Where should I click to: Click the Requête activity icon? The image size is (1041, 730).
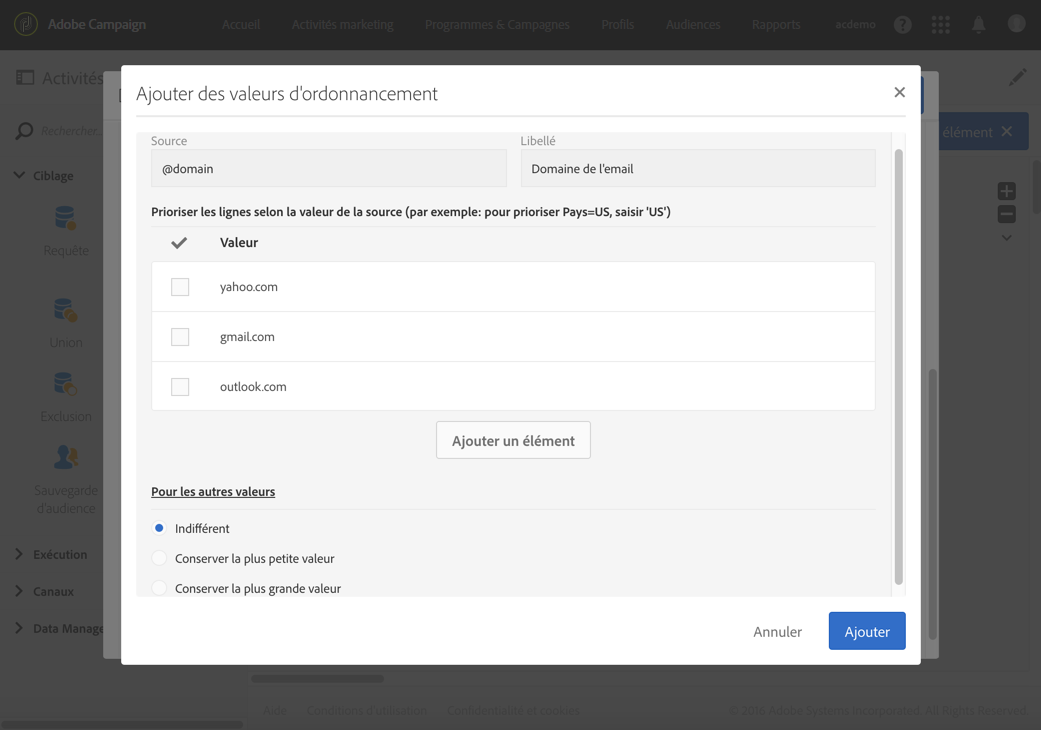click(66, 219)
